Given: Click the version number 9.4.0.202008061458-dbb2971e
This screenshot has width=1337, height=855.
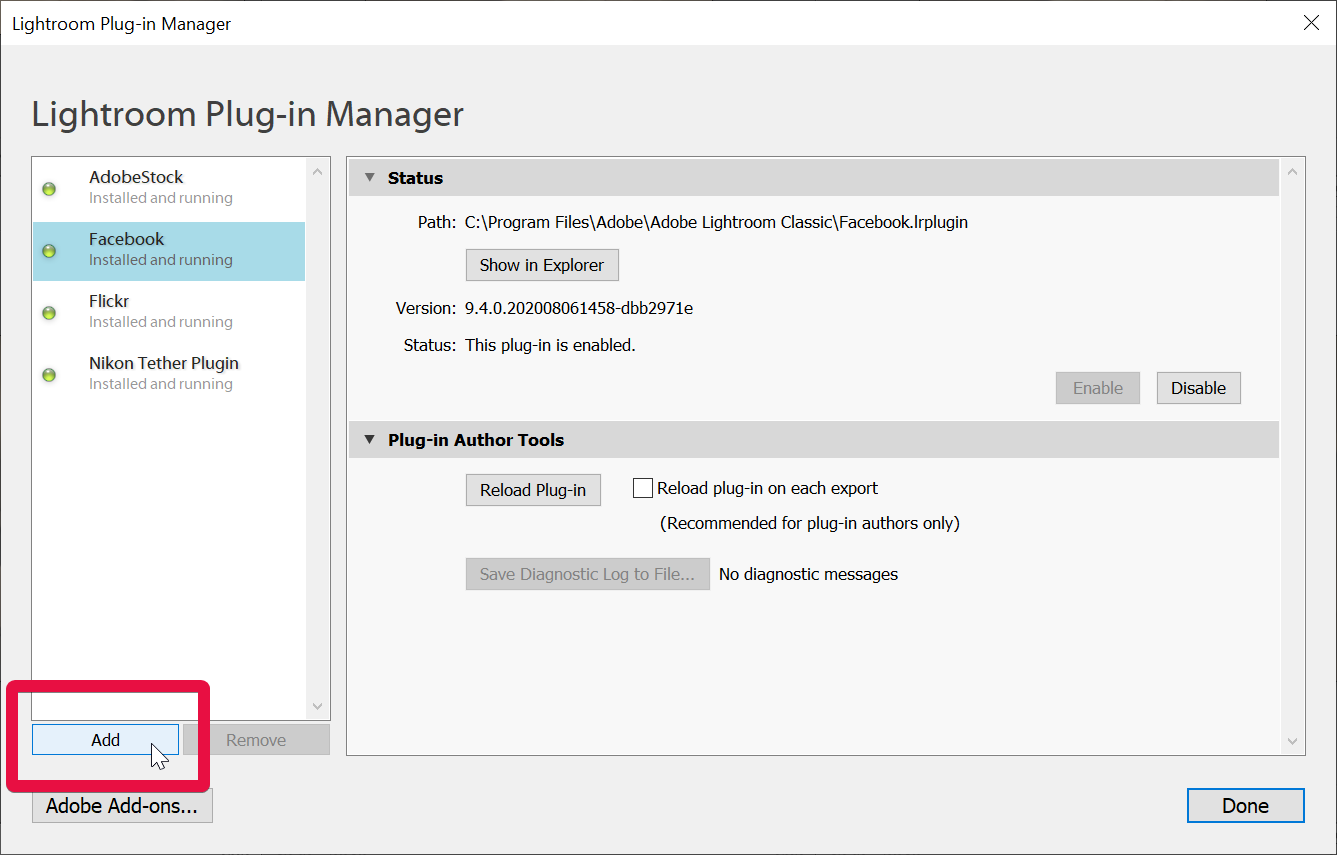Looking at the screenshot, I should coord(579,308).
